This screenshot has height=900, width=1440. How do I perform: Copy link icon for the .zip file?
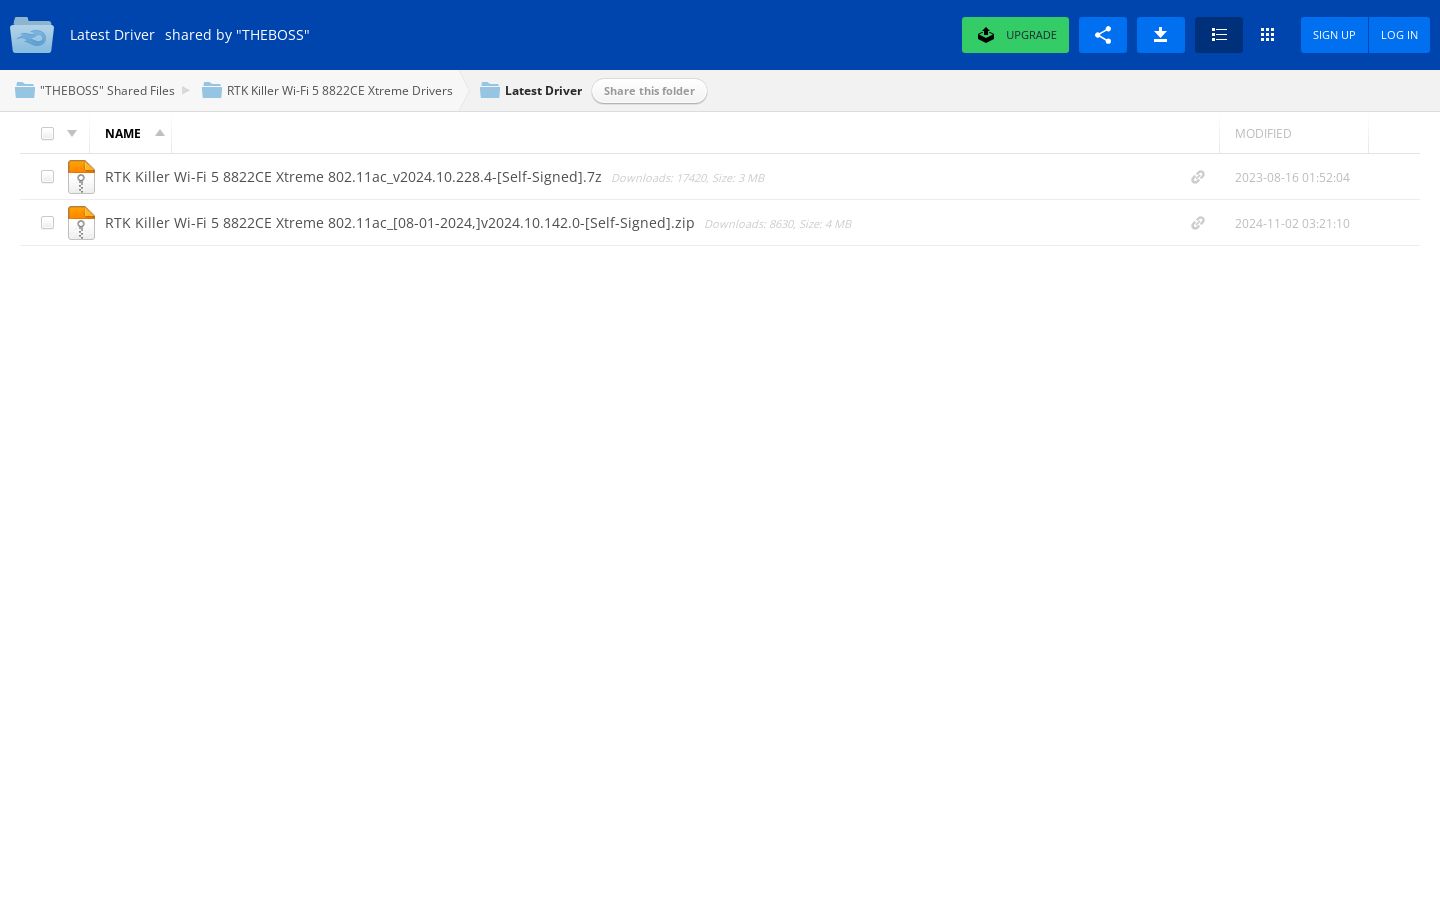1197,223
